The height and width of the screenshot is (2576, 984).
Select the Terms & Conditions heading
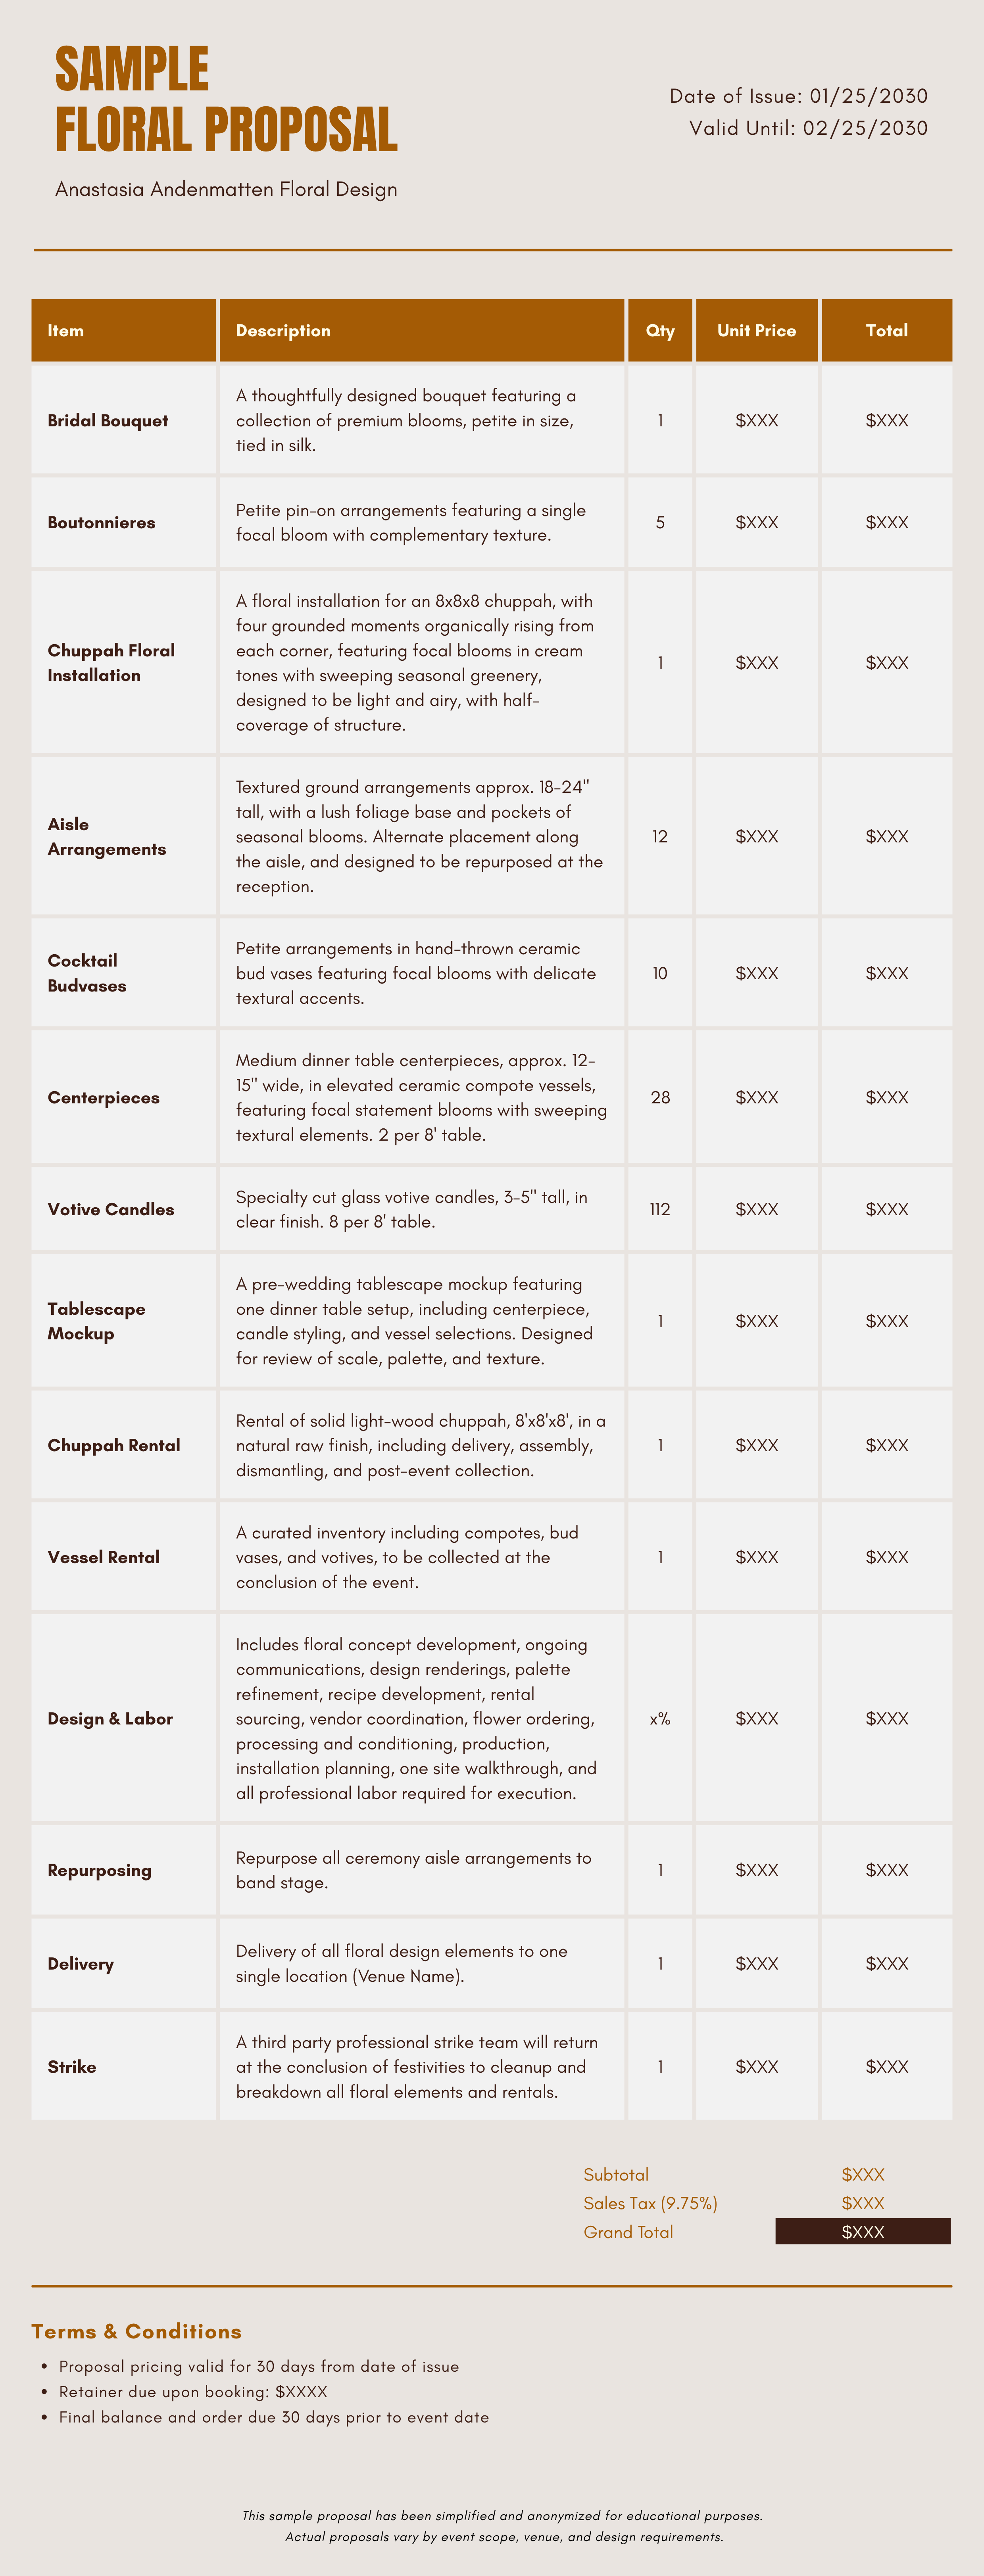pyautogui.click(x=136, y=2331)
